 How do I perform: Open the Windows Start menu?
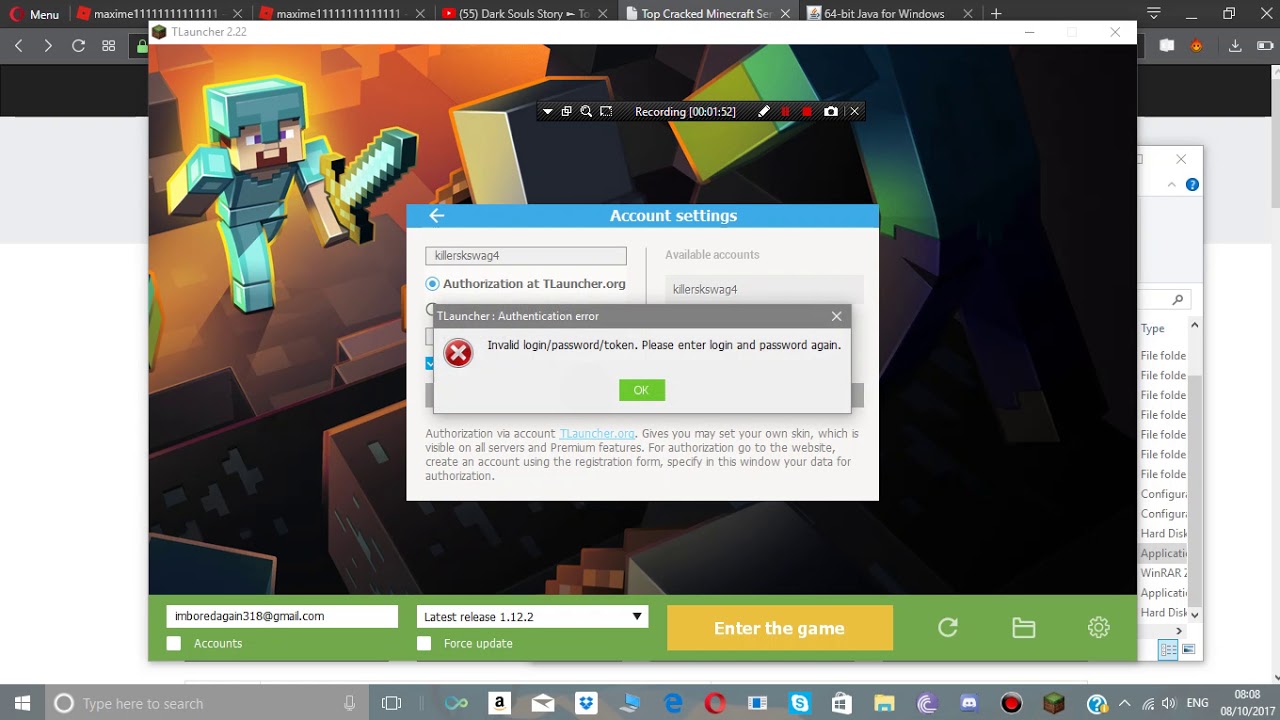22,703
